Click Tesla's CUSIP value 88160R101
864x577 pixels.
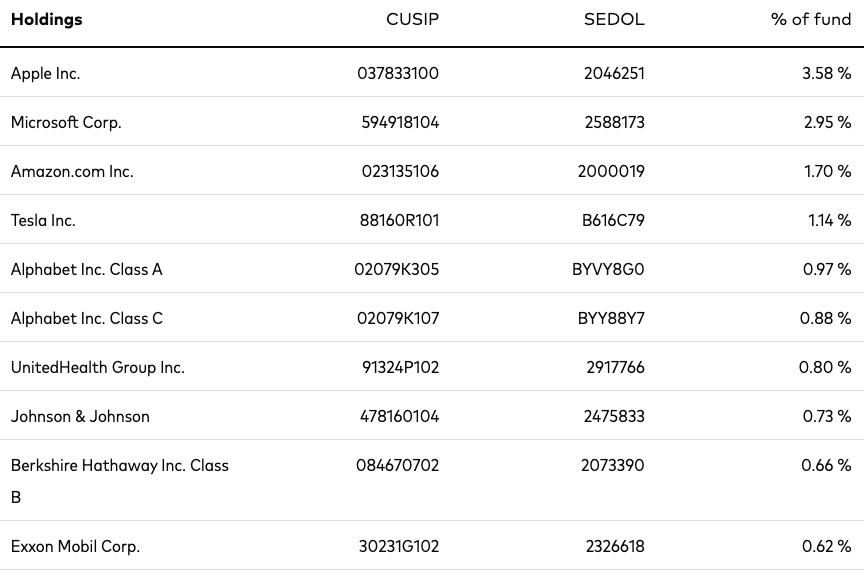[399, 220]
